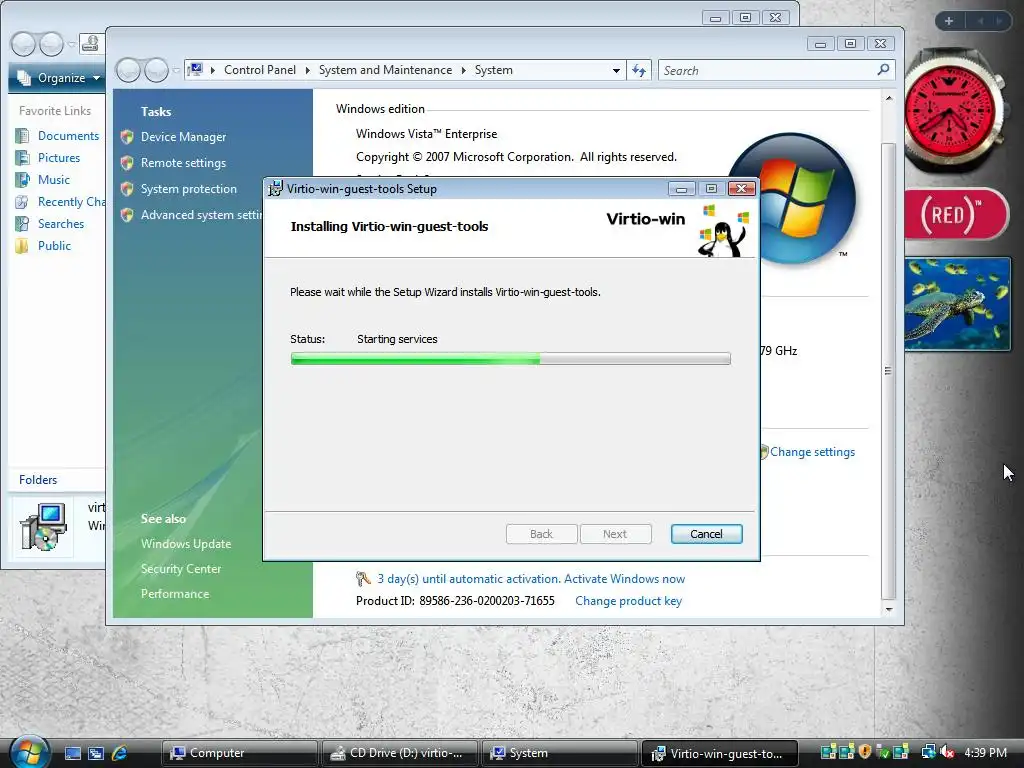Viewport: 1024px width, 768px height.
Task: Click the red watch clock gadget
Action: [951, 110]
